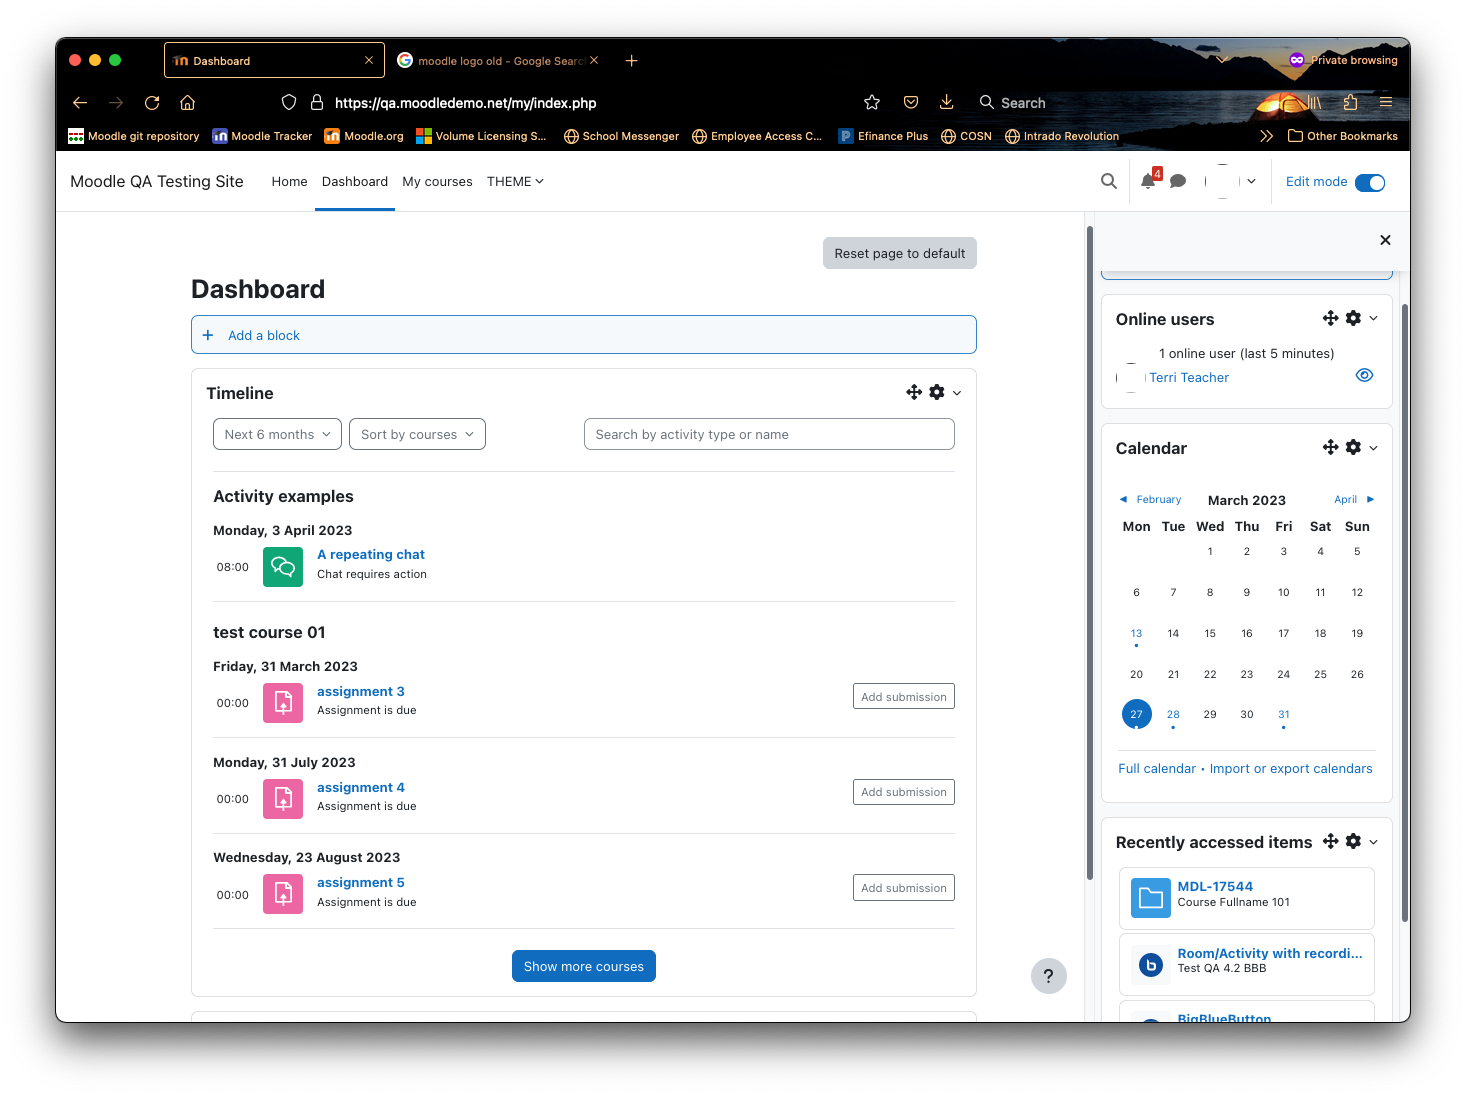Screen dimensions: 1466x1096
Task: Open Full calendar link
Action: pos(1157,768)
